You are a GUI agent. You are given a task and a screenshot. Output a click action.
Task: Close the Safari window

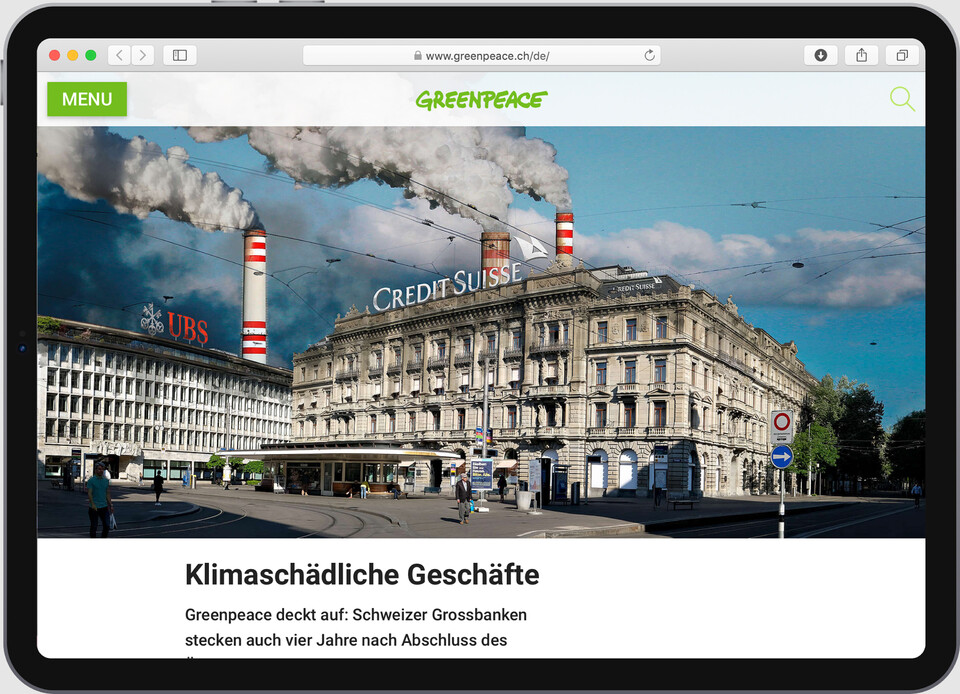tap(55, 57)
